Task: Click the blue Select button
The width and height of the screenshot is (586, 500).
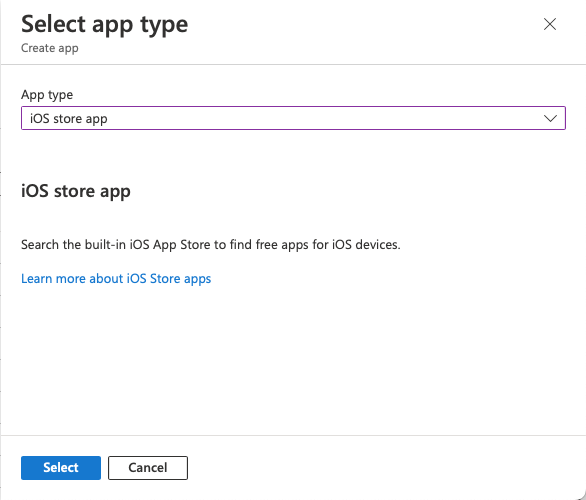Action: pos(61,467)
